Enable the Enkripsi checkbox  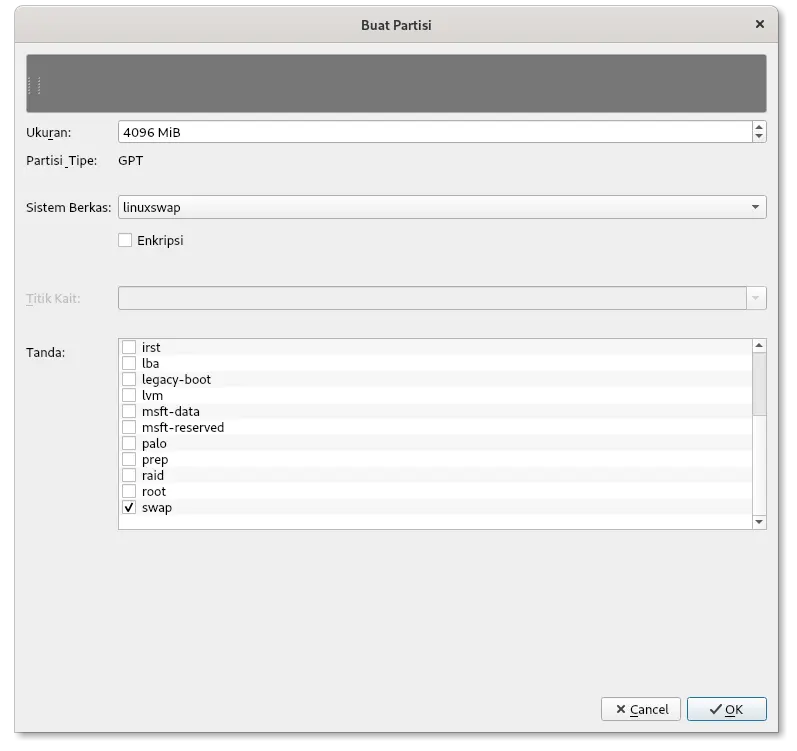tap(125, 240)
